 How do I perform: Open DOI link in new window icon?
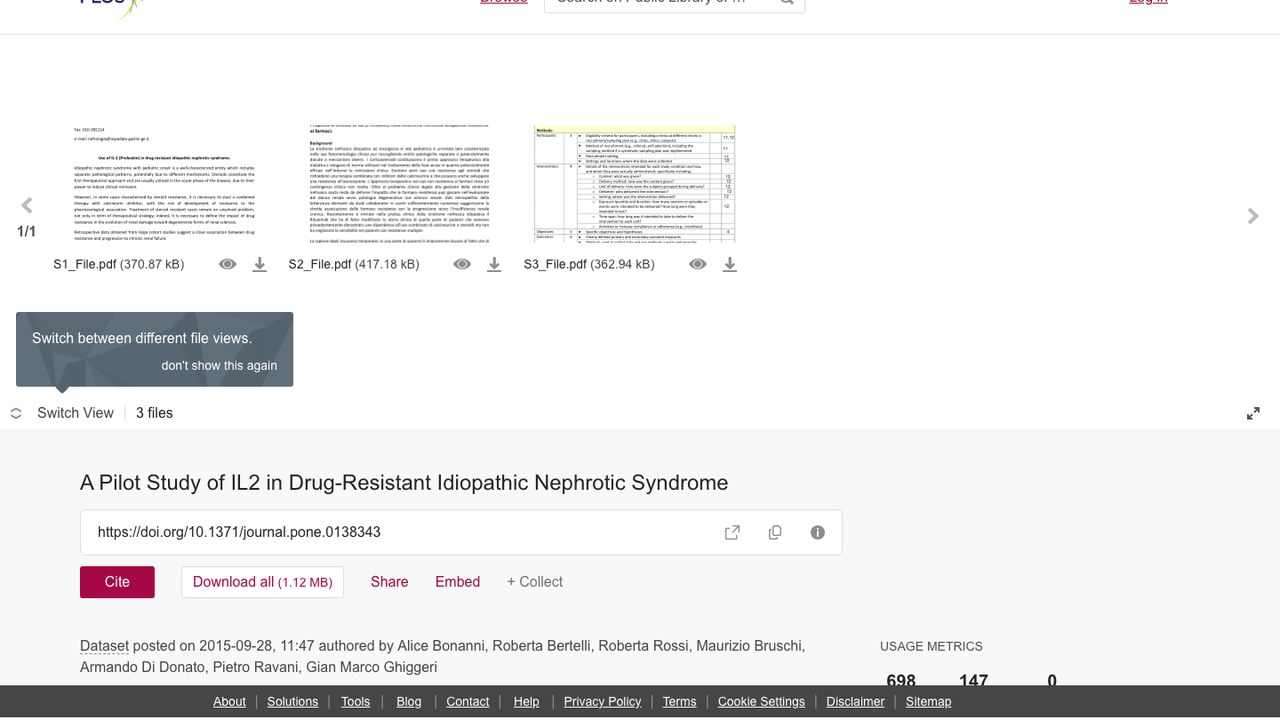pyautogui.click(x=732, y=532)
